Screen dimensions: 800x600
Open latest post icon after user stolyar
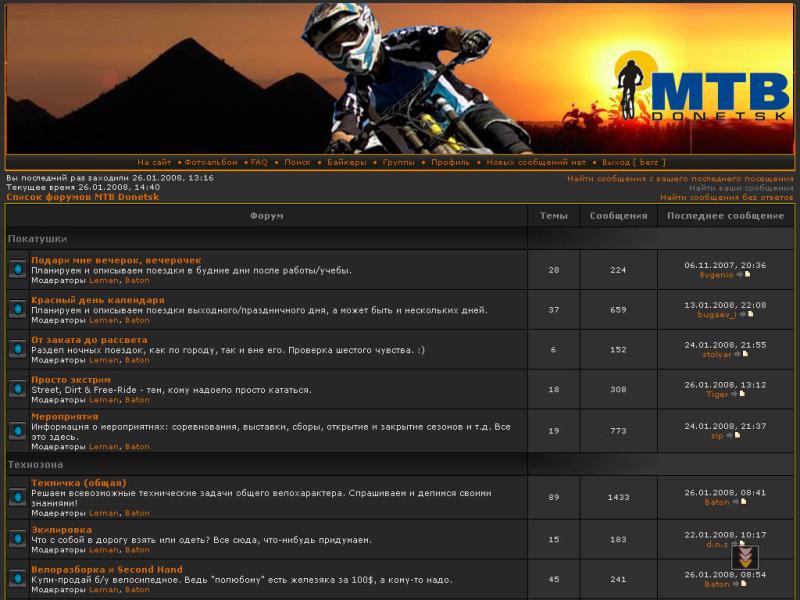coord(742,354)
